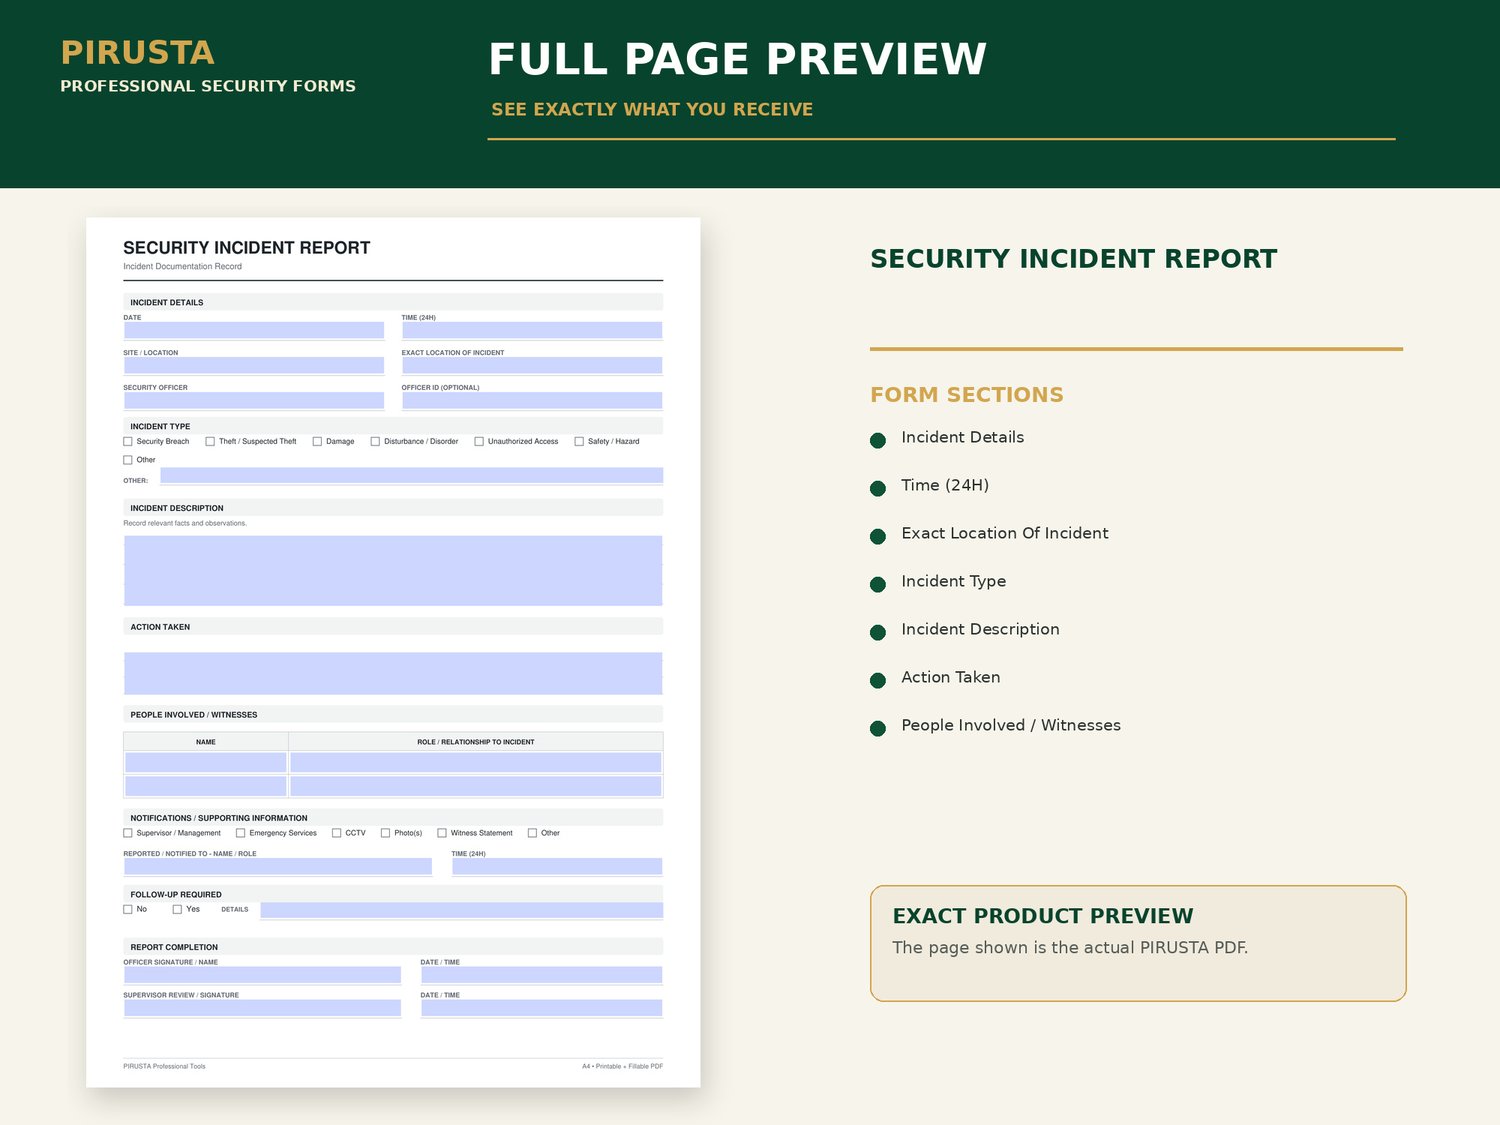Image resolution: width=1500 pixels, height=1125 pixels.
Task: Click the Site / Location input field
Action: pos(254,365)
